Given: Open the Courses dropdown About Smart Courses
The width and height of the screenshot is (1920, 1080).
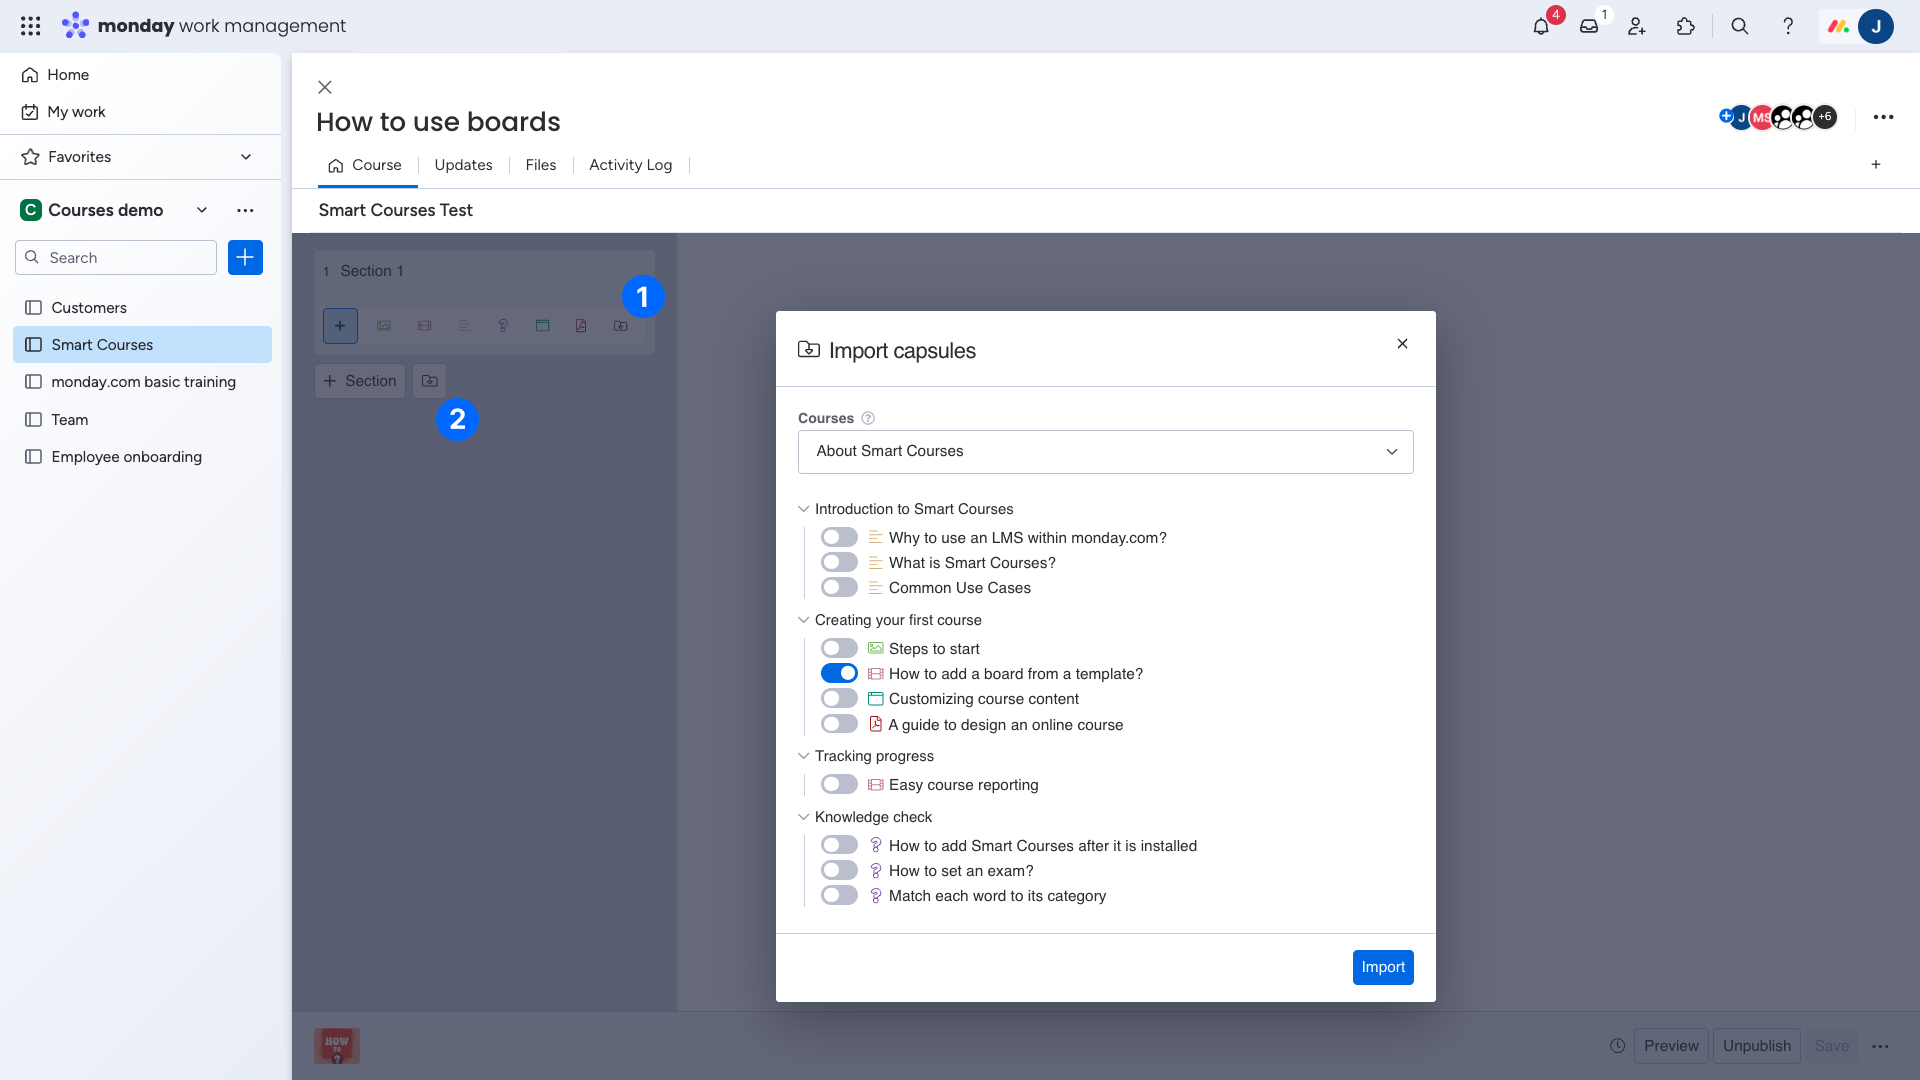Looking at the screenshot, I should 1105,452.
